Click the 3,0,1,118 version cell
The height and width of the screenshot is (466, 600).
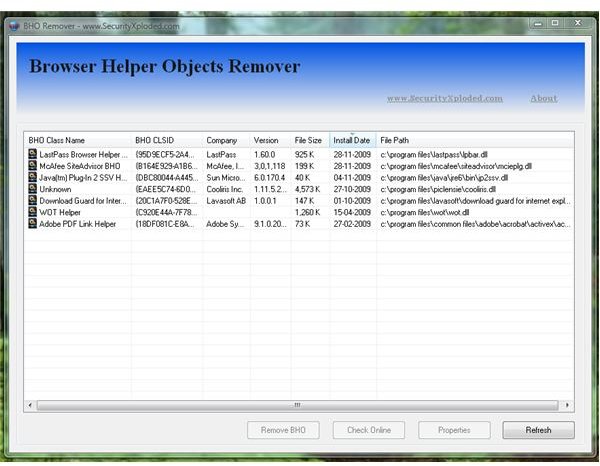270,166
